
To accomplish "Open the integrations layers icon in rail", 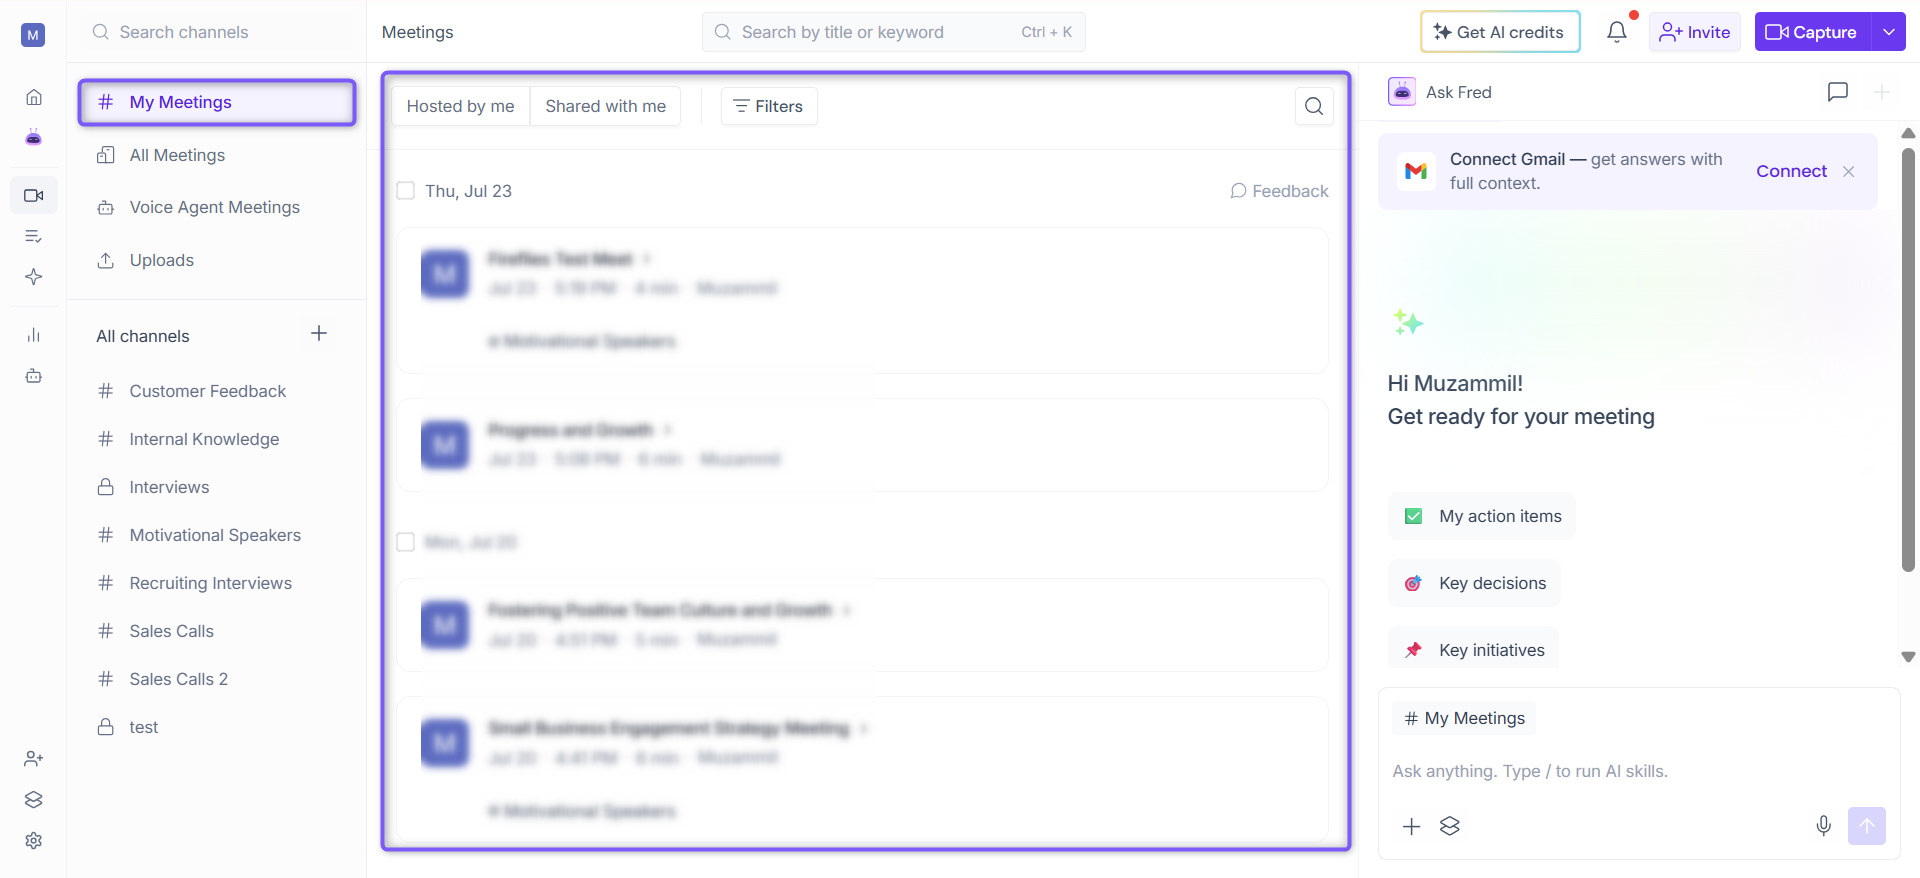I will (x=33, y=800).
